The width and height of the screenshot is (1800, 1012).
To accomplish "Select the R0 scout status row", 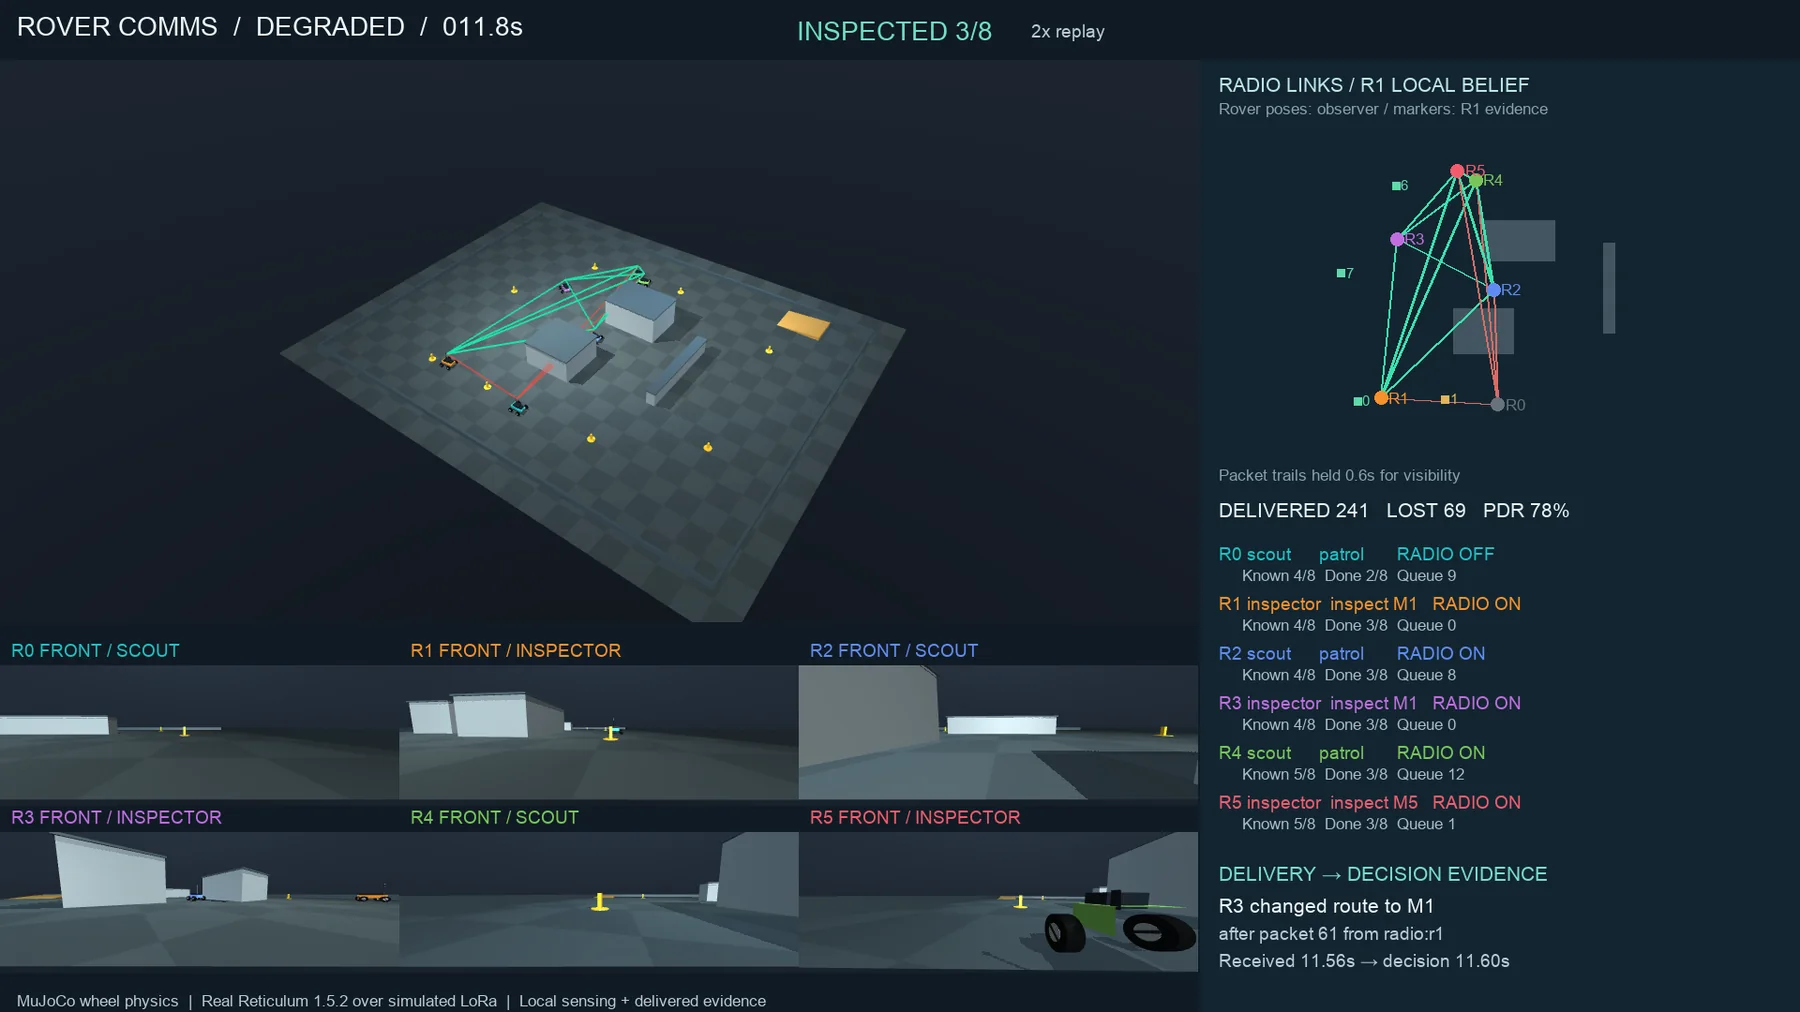I will tap(1356, 554).
